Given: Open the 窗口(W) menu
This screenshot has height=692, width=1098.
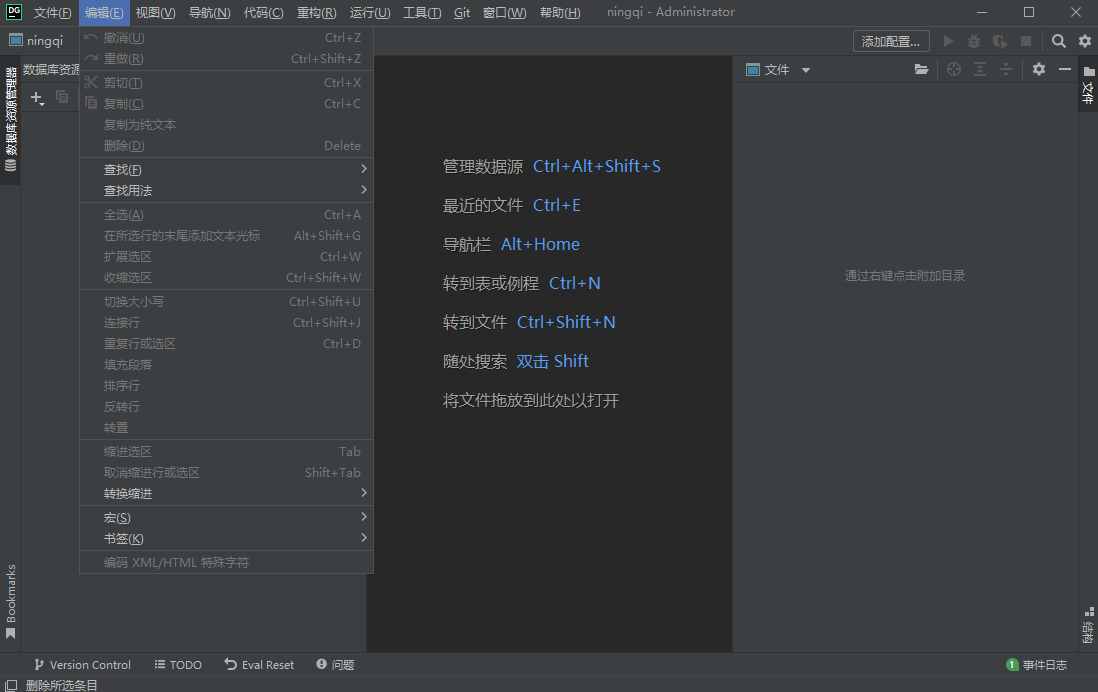Looking at the screenshot, I should click(x=505, y=13).
